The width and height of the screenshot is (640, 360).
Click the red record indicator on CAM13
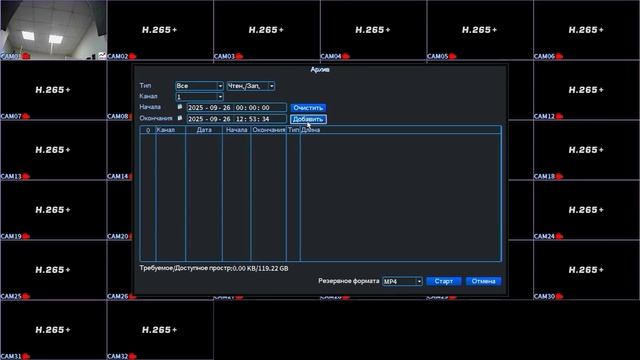pos(27,176)
